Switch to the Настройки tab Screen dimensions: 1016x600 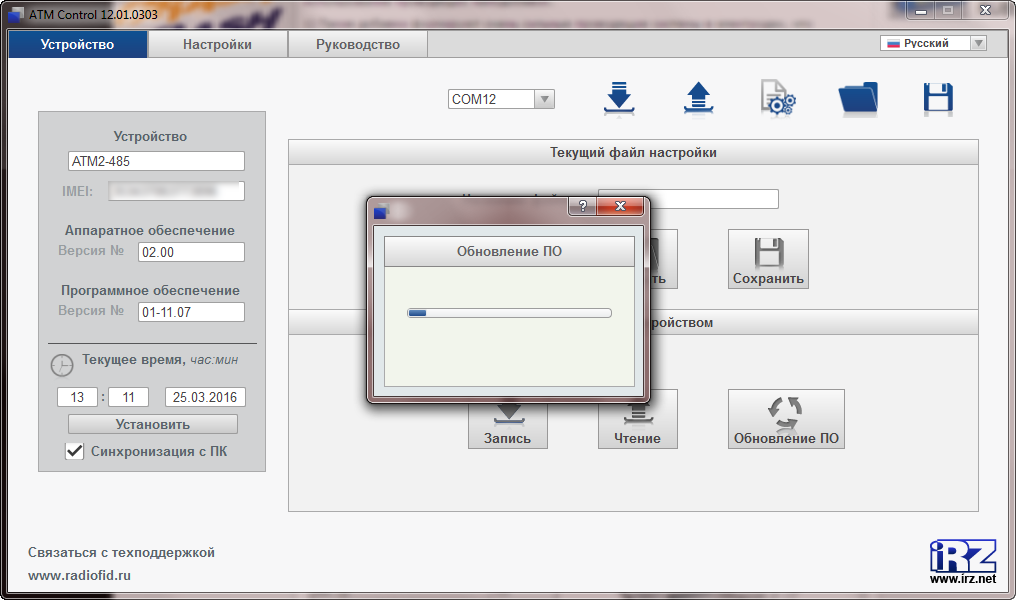point(217,44)
